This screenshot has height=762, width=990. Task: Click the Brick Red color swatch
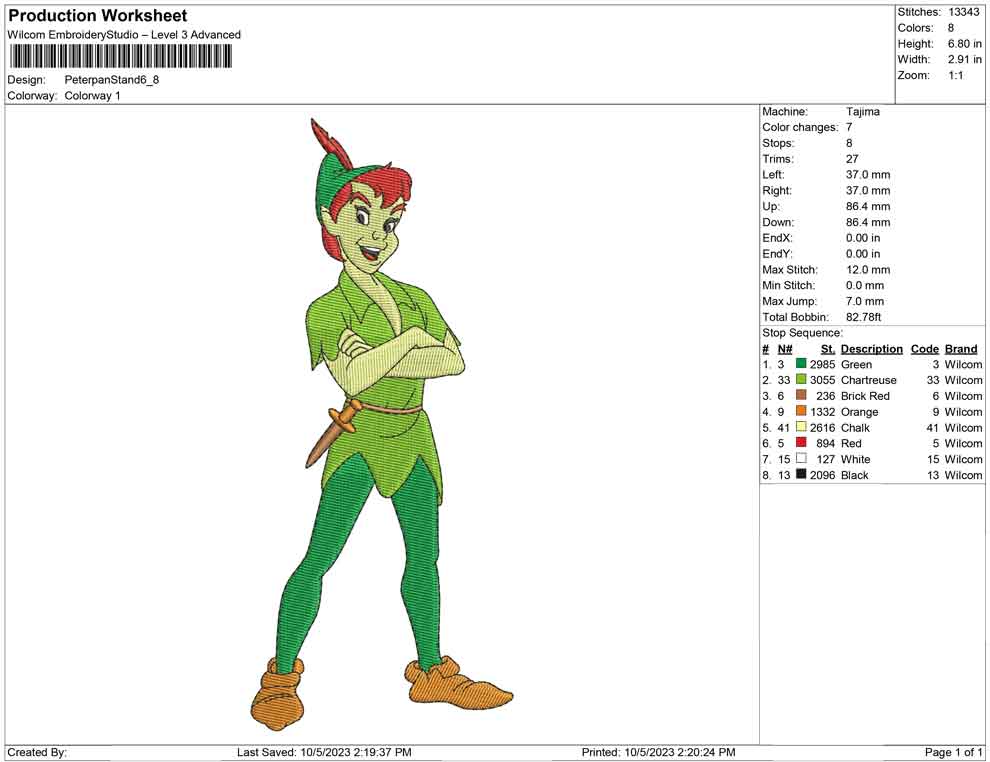801,395
